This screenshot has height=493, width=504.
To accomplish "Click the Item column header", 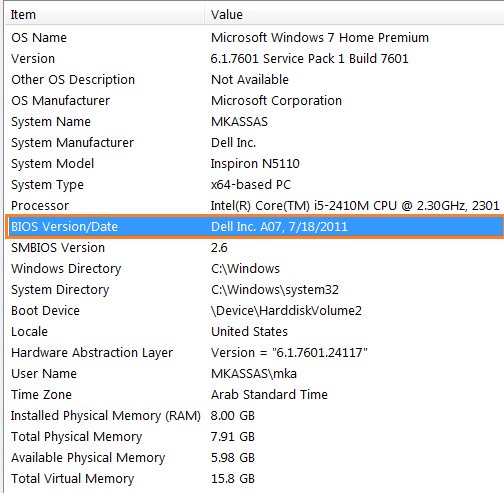I will click(104, 15).
